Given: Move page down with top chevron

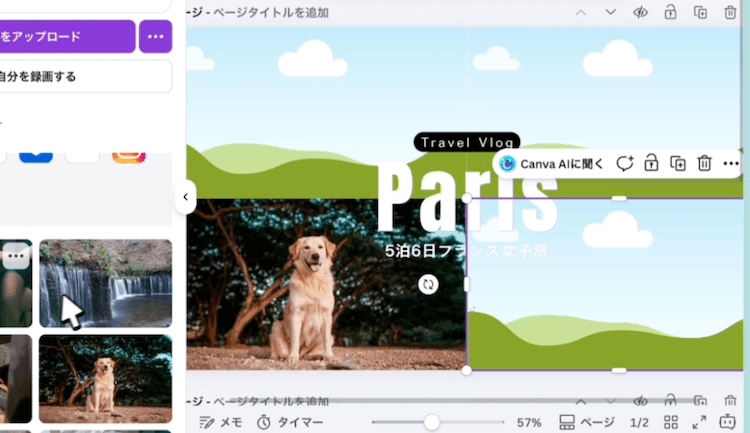Looking at the screenshot, I should (610, 13).
